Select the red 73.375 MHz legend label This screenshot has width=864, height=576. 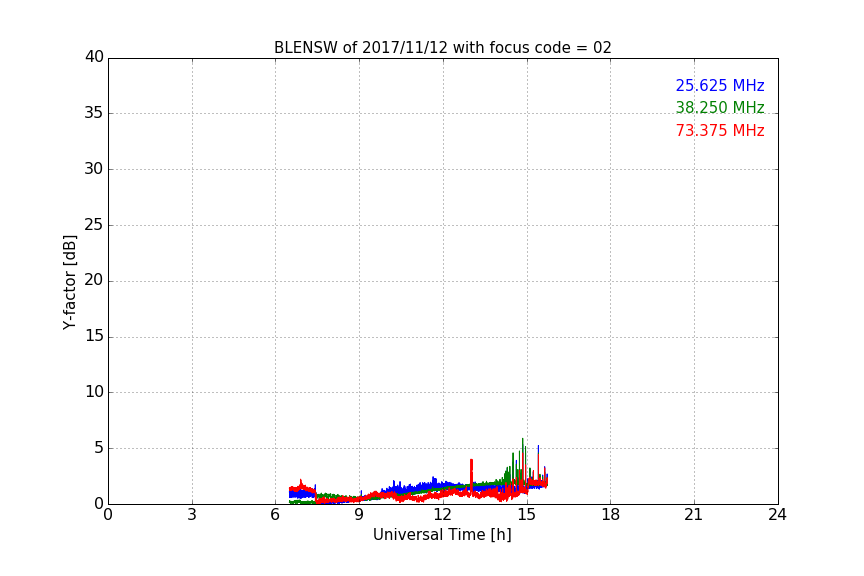(x=720, y=131)
